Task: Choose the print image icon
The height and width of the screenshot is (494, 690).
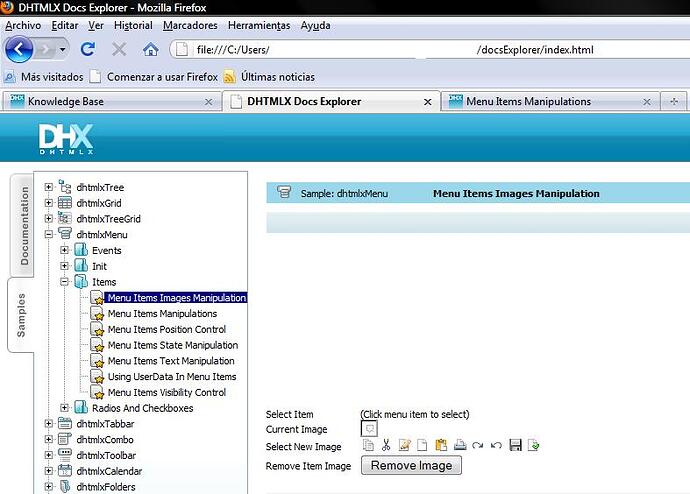Action: pyautogui.click(x=460, y=445)
